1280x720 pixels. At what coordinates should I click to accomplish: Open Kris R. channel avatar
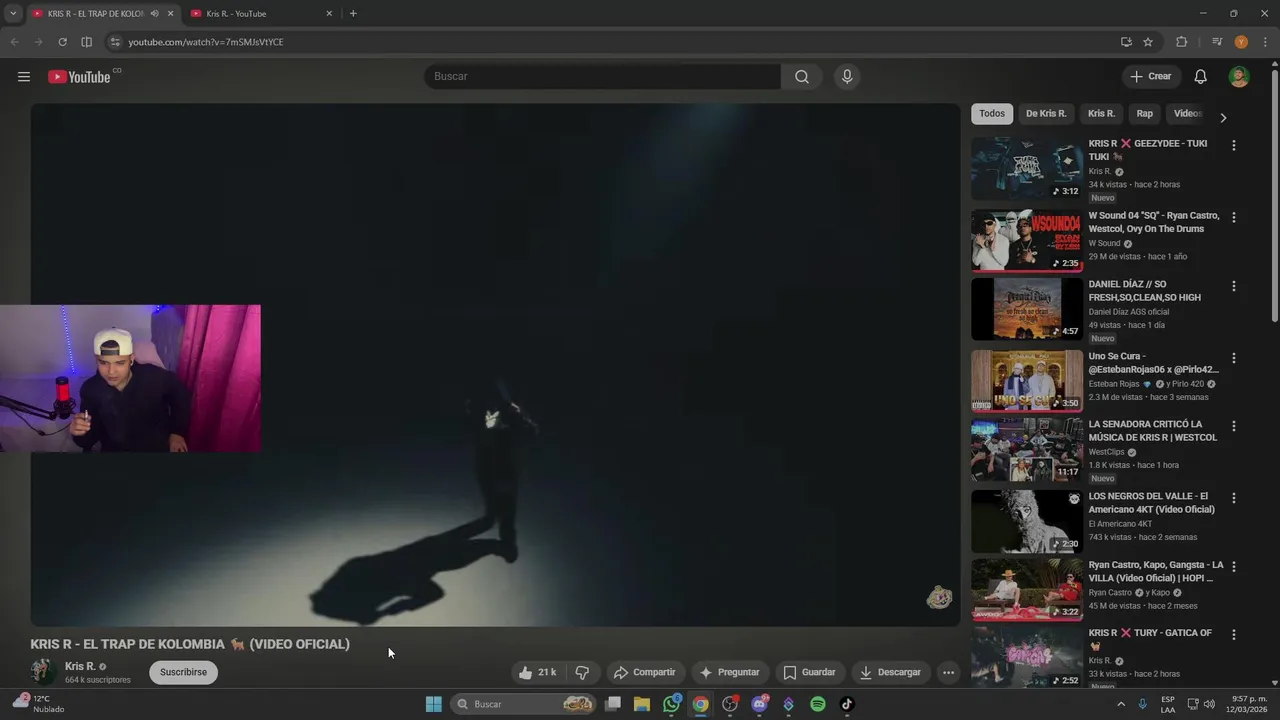coord(43,672)
